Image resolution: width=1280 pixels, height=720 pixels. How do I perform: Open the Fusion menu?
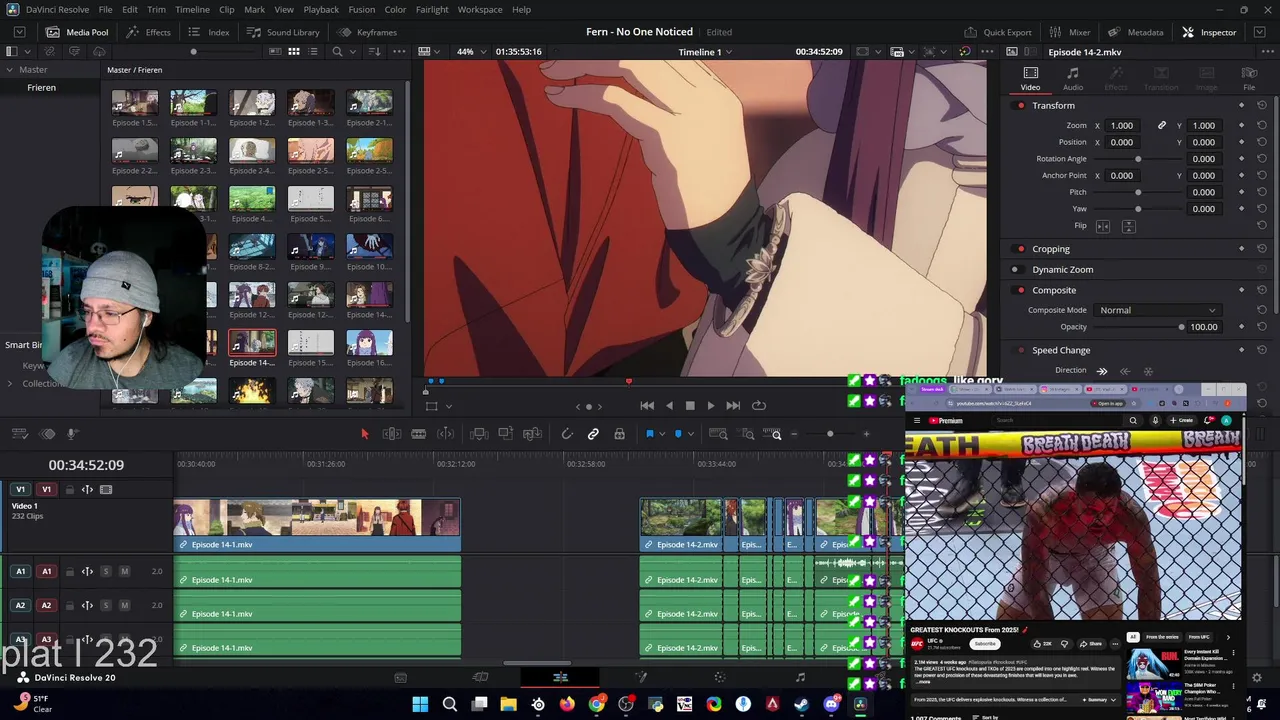click(x=362, y=9)
